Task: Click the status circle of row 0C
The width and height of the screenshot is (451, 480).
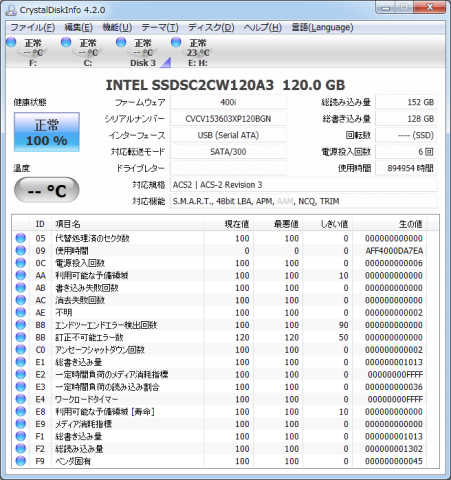Action: [x=21, y=263]
